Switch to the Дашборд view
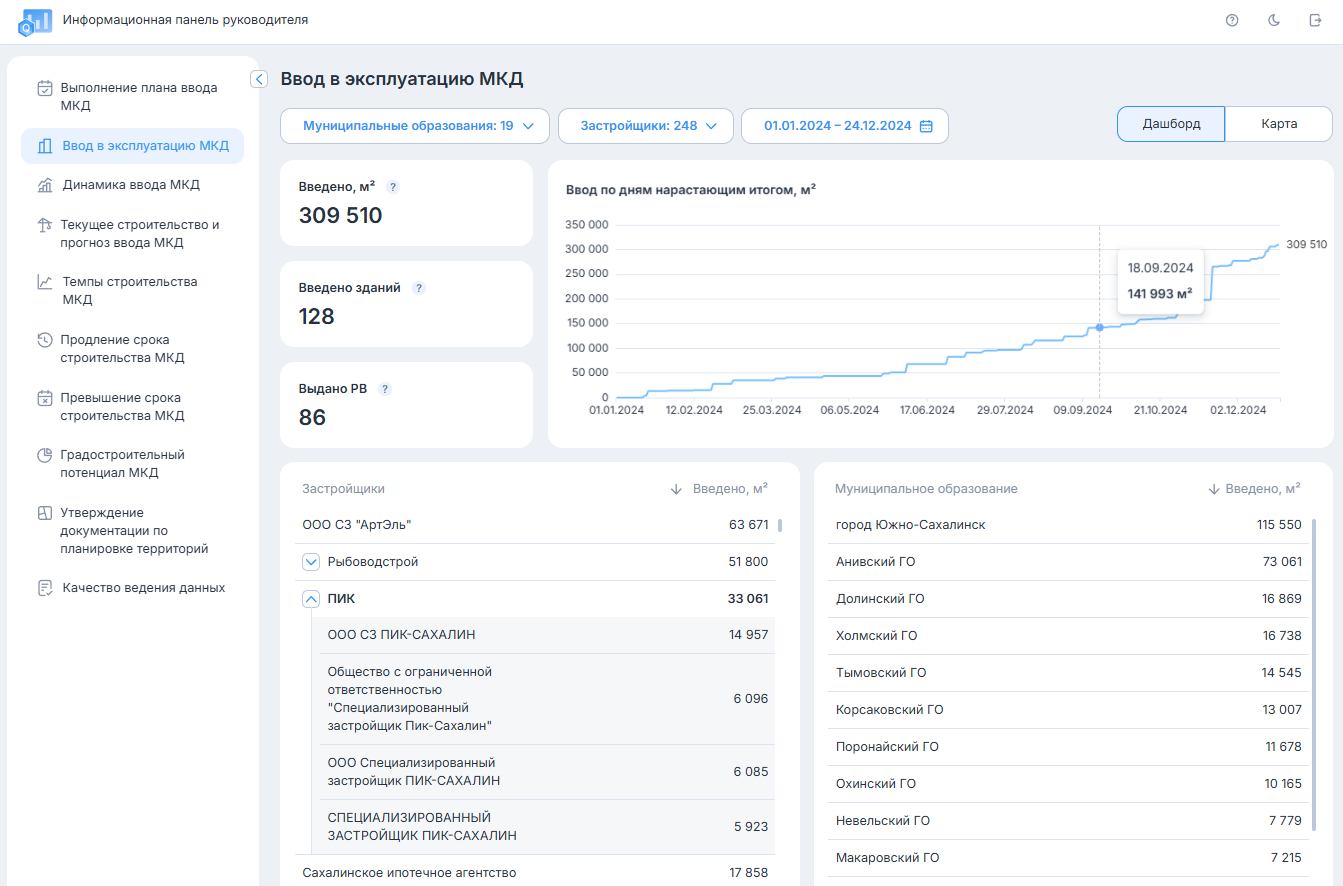 point(1171,124)
